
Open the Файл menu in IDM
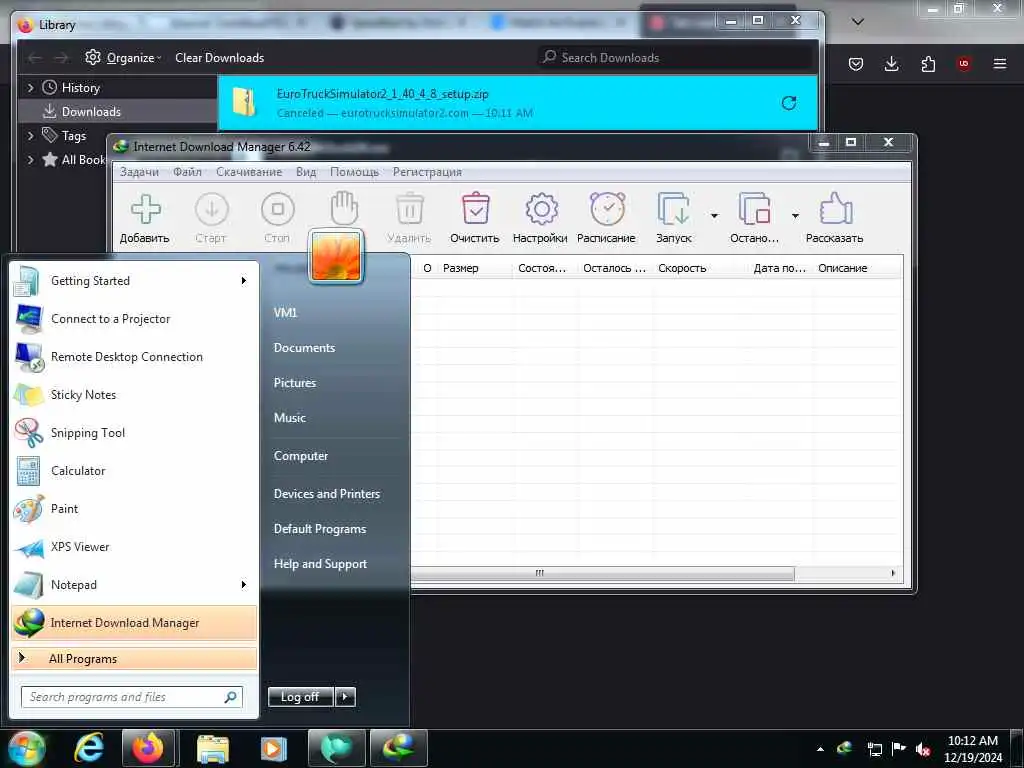(x=187, y=172)
